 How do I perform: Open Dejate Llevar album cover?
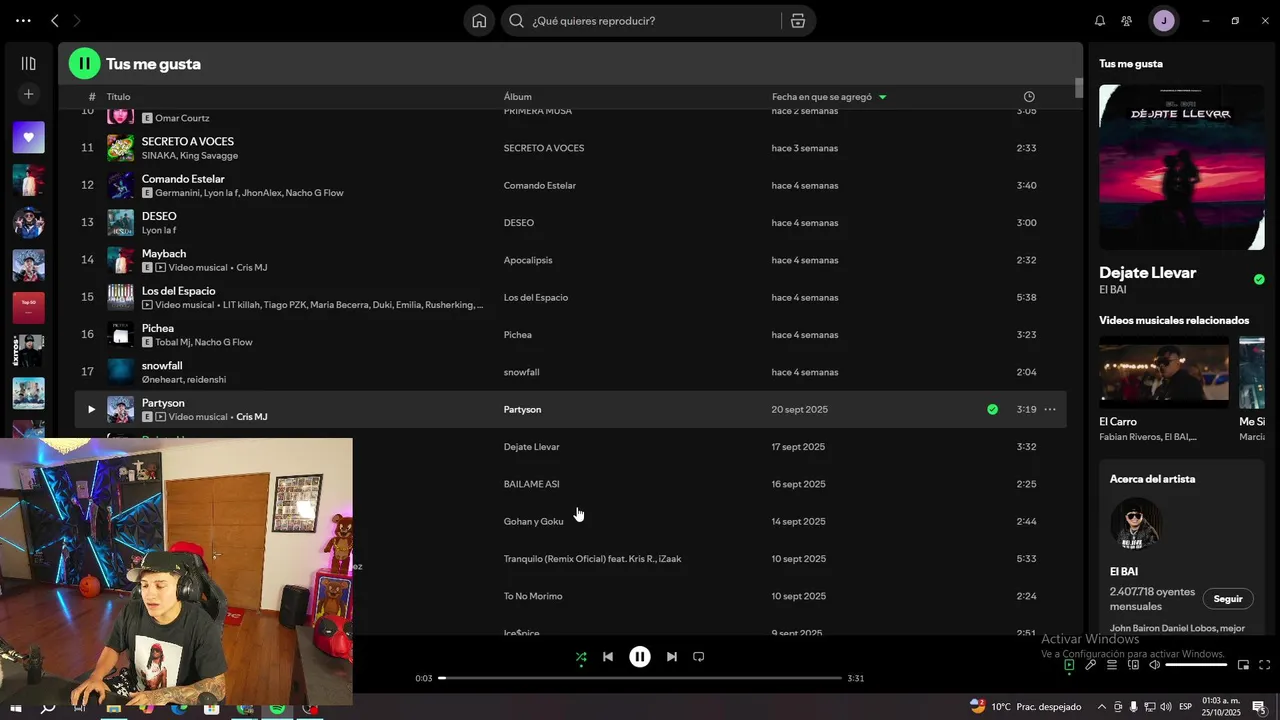coord(1181,167)
